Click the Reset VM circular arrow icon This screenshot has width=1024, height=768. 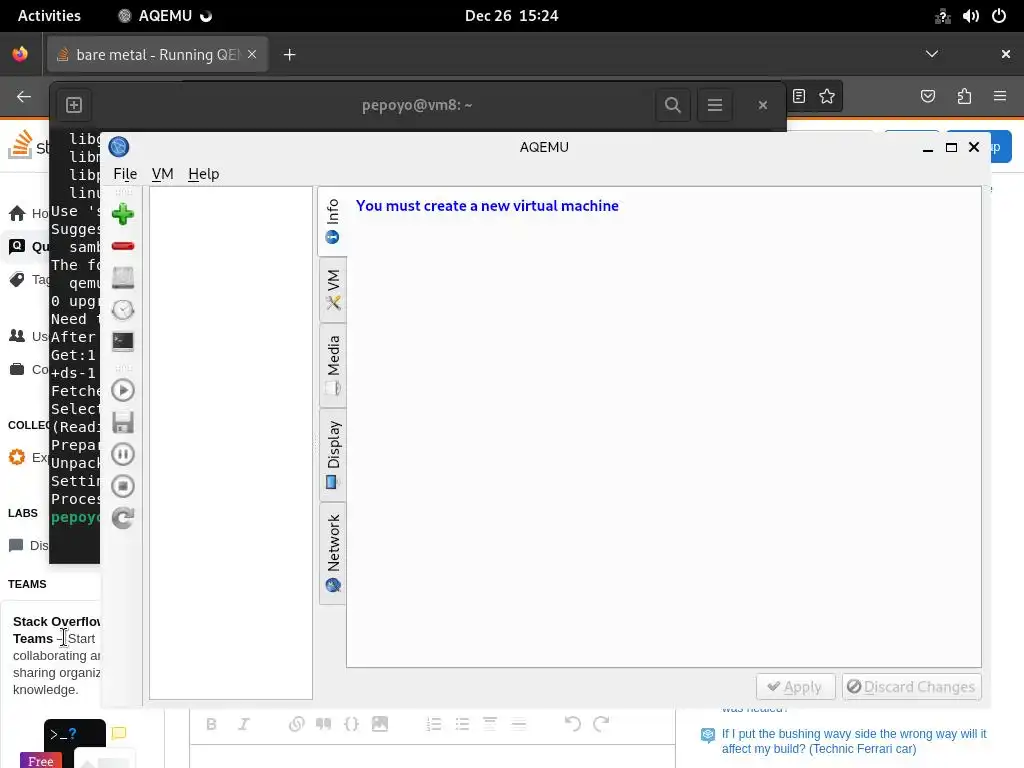123,518
